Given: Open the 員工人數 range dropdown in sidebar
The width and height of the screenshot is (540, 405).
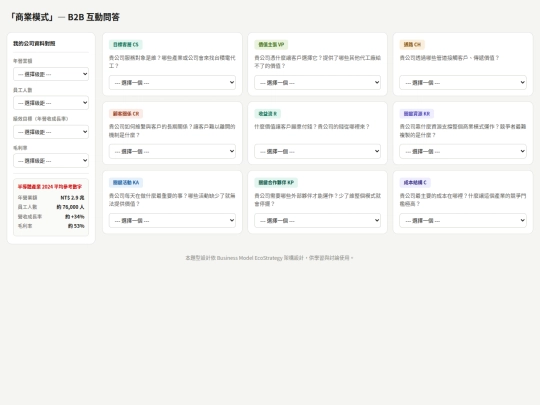Looking at the screenshot, I should click(x=51, y=103).
